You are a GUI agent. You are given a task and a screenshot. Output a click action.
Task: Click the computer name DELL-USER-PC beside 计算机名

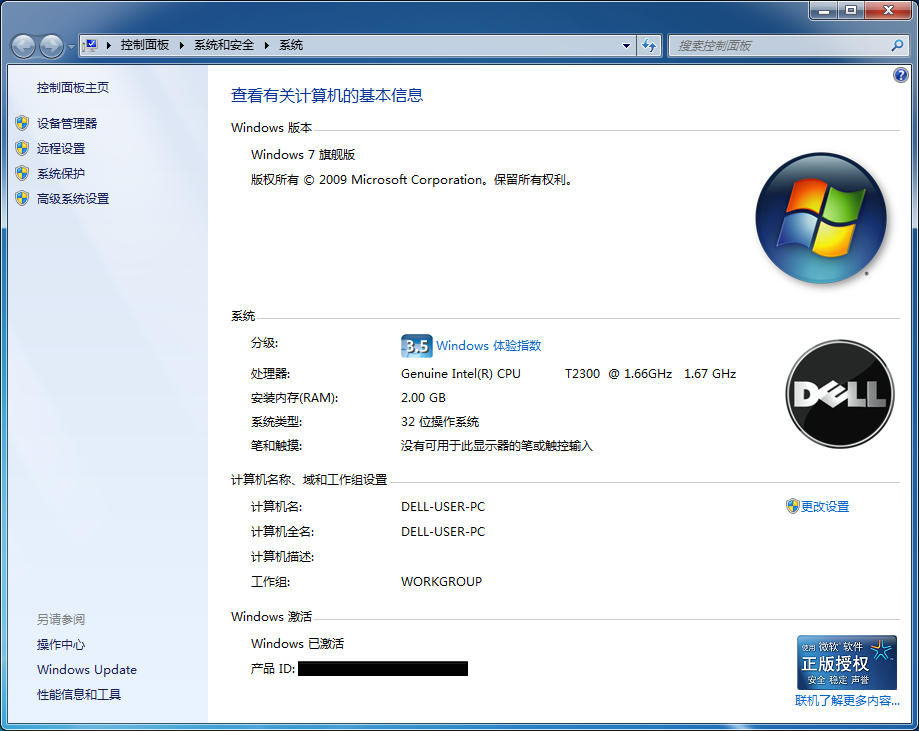coord(443,506)
